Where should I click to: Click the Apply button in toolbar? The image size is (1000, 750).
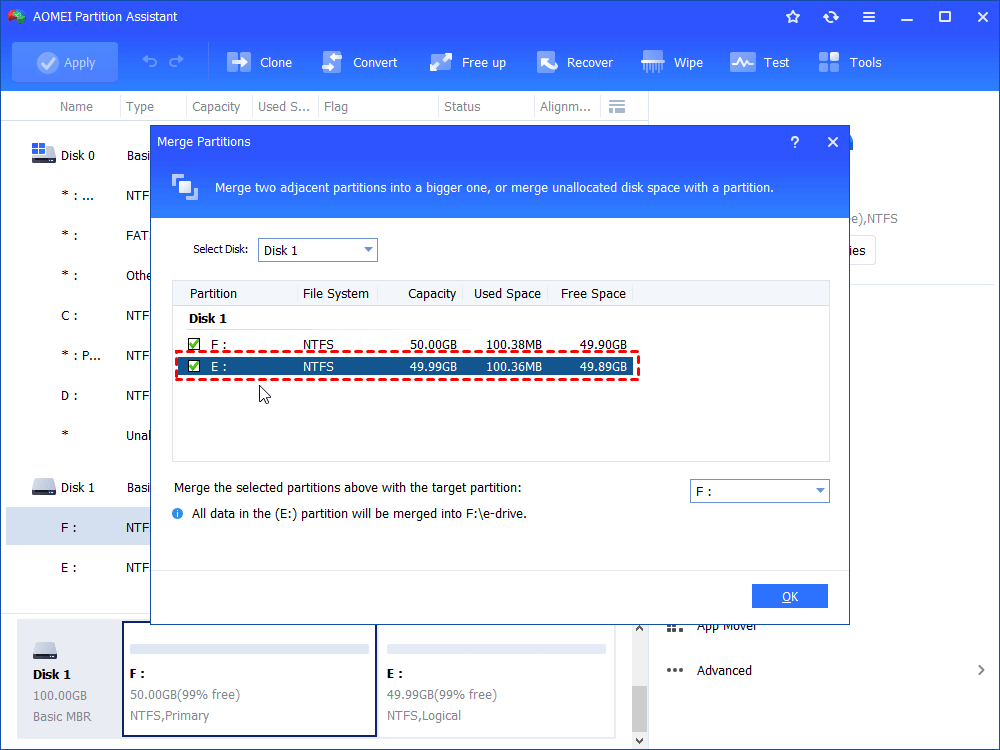65,62
